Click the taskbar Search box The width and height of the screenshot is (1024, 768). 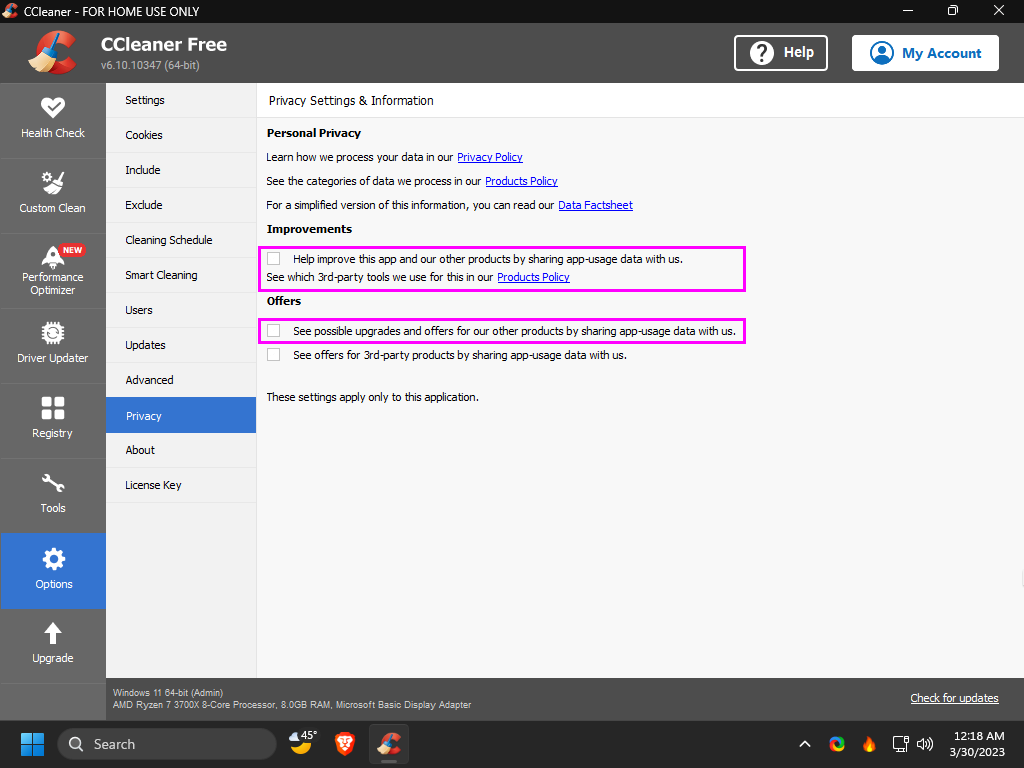(167, 744)
